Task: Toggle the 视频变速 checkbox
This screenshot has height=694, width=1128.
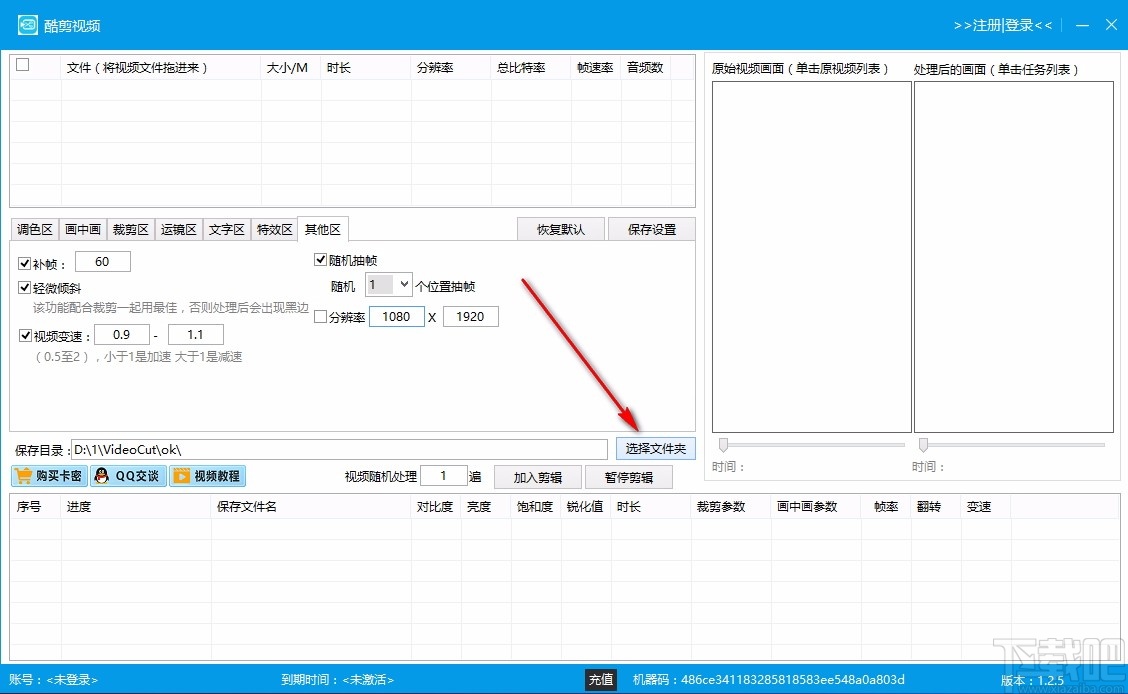Action: click(x=25, y=336)
